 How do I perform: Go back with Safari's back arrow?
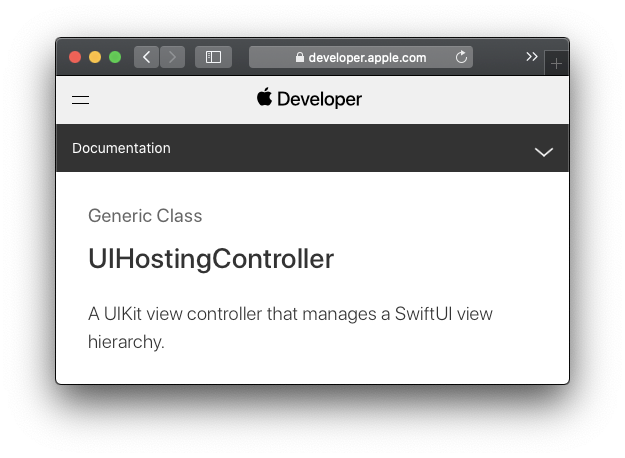point(146,57)
